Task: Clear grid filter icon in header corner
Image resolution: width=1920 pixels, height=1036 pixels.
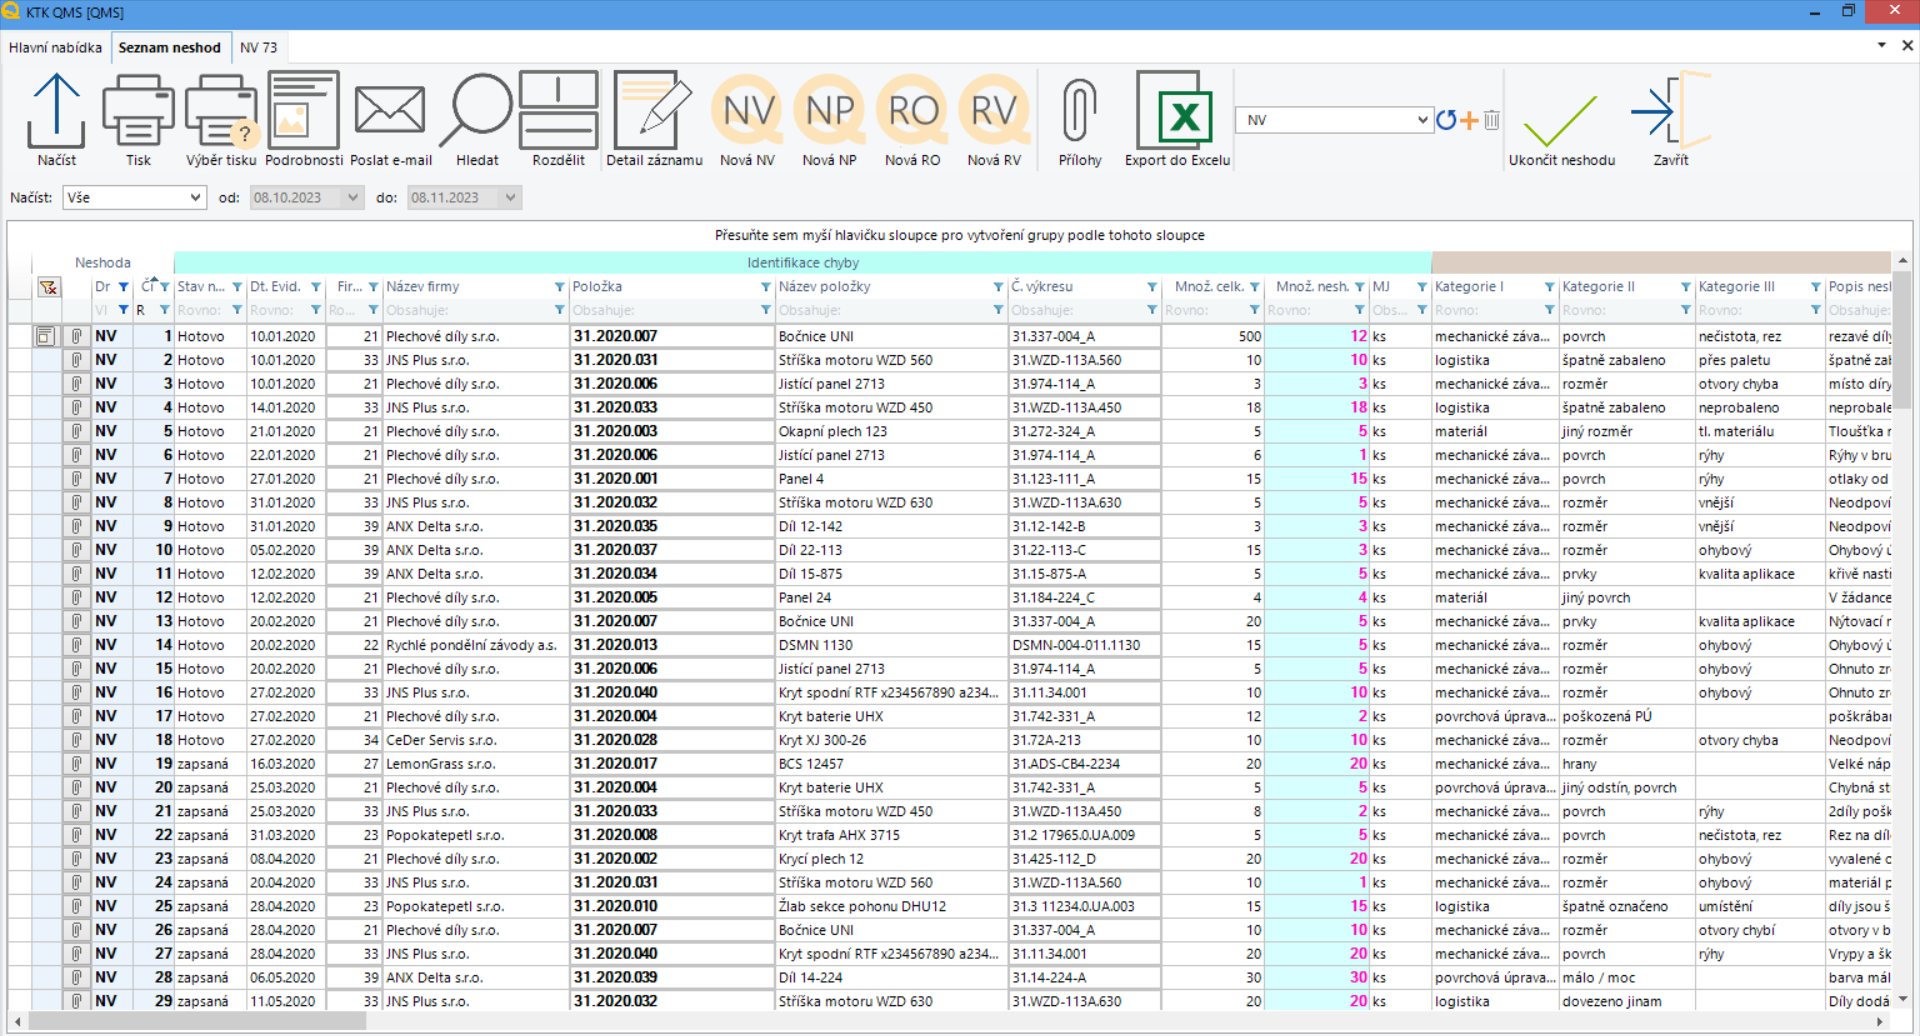Action: coord(47,288)
